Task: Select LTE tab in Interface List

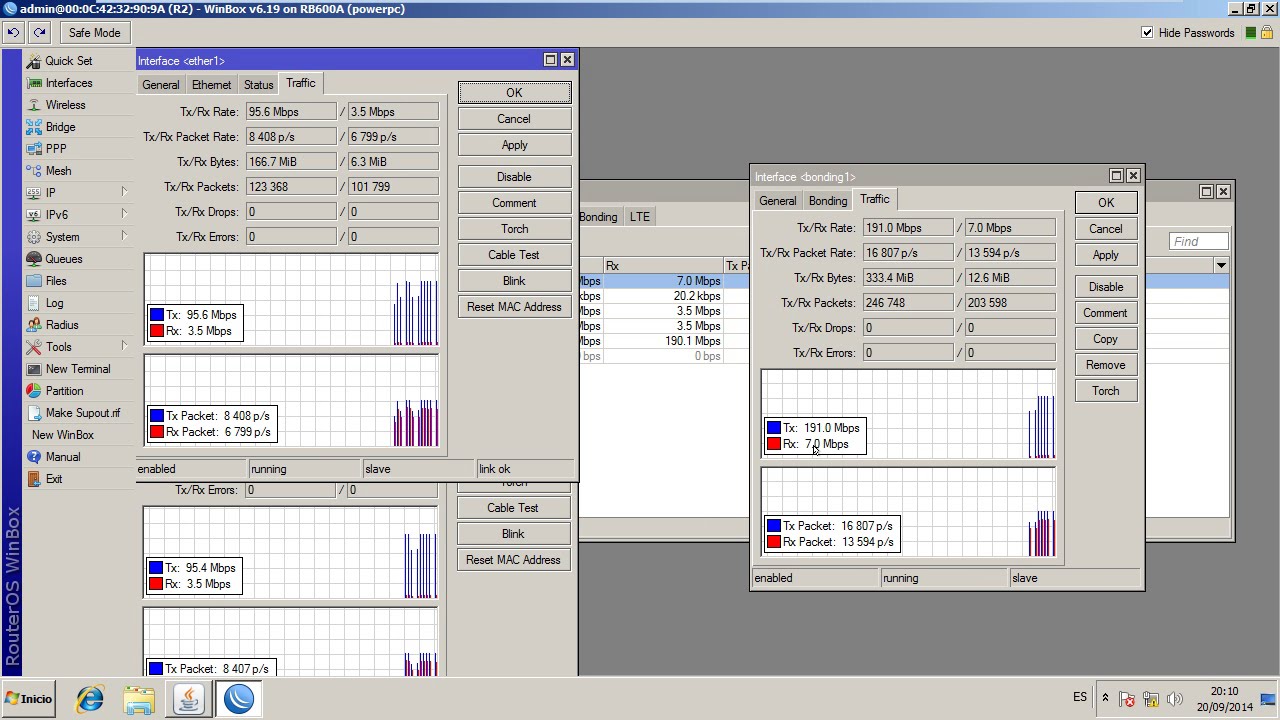Action: pyautogui.click(x=639, y=217)
